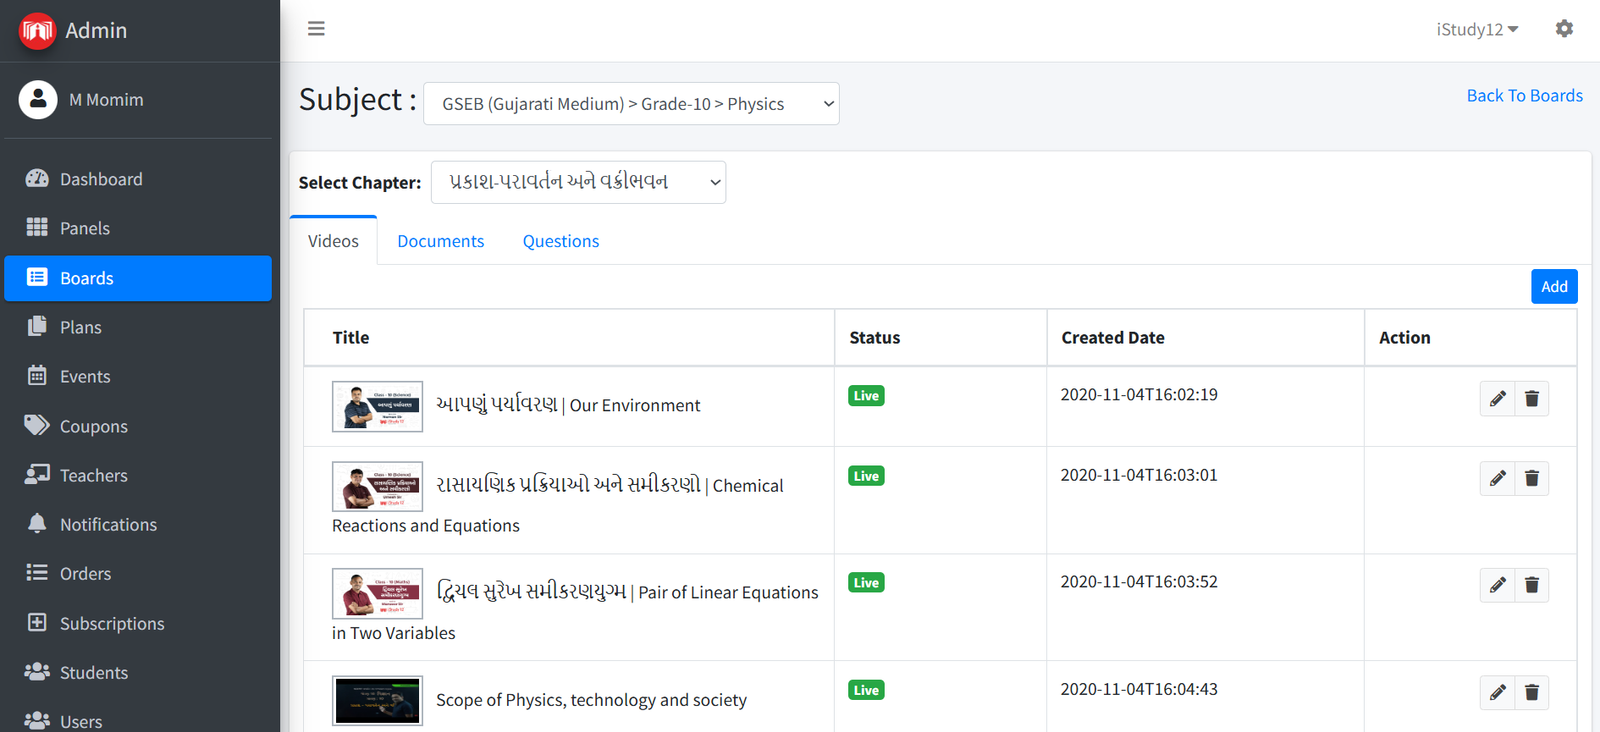The width and height of the screenshot is (1600, 732).
Task: Open the Select Chapter dropdown
Action: pos(578,182)
